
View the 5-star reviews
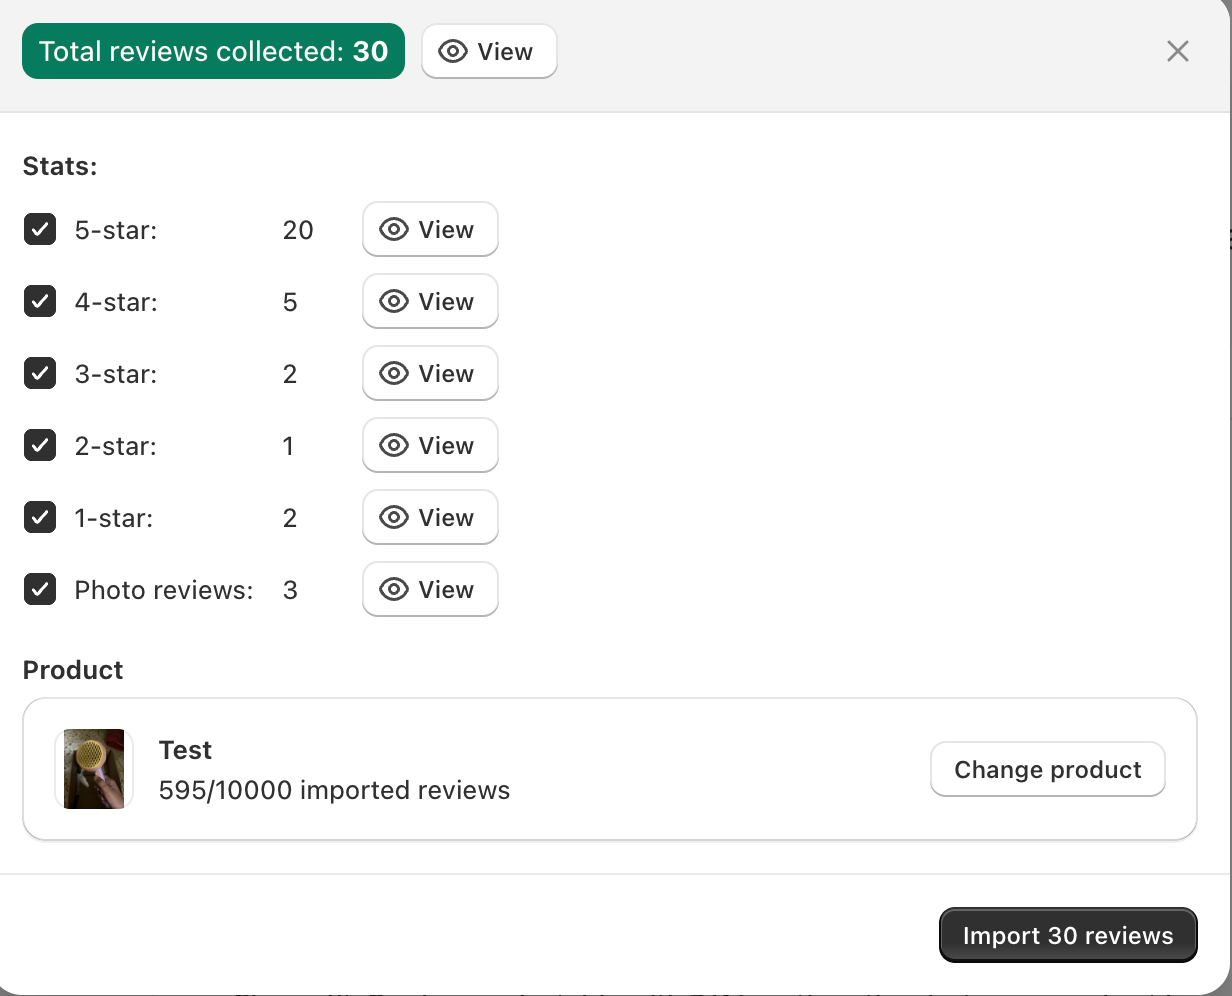(430, 230)
